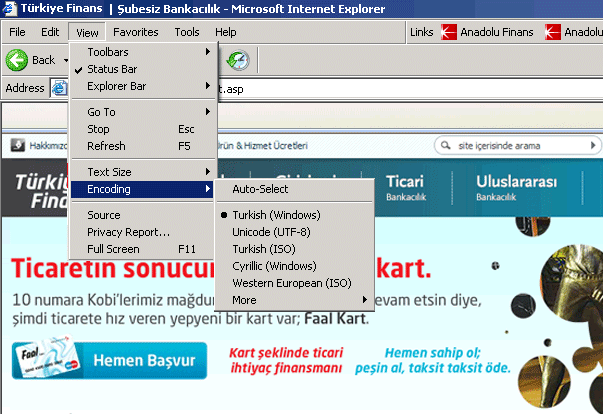Click the Address bar URL field
Image resolution: width=603 pixels, height=414 pixels.
pos(409,89)
